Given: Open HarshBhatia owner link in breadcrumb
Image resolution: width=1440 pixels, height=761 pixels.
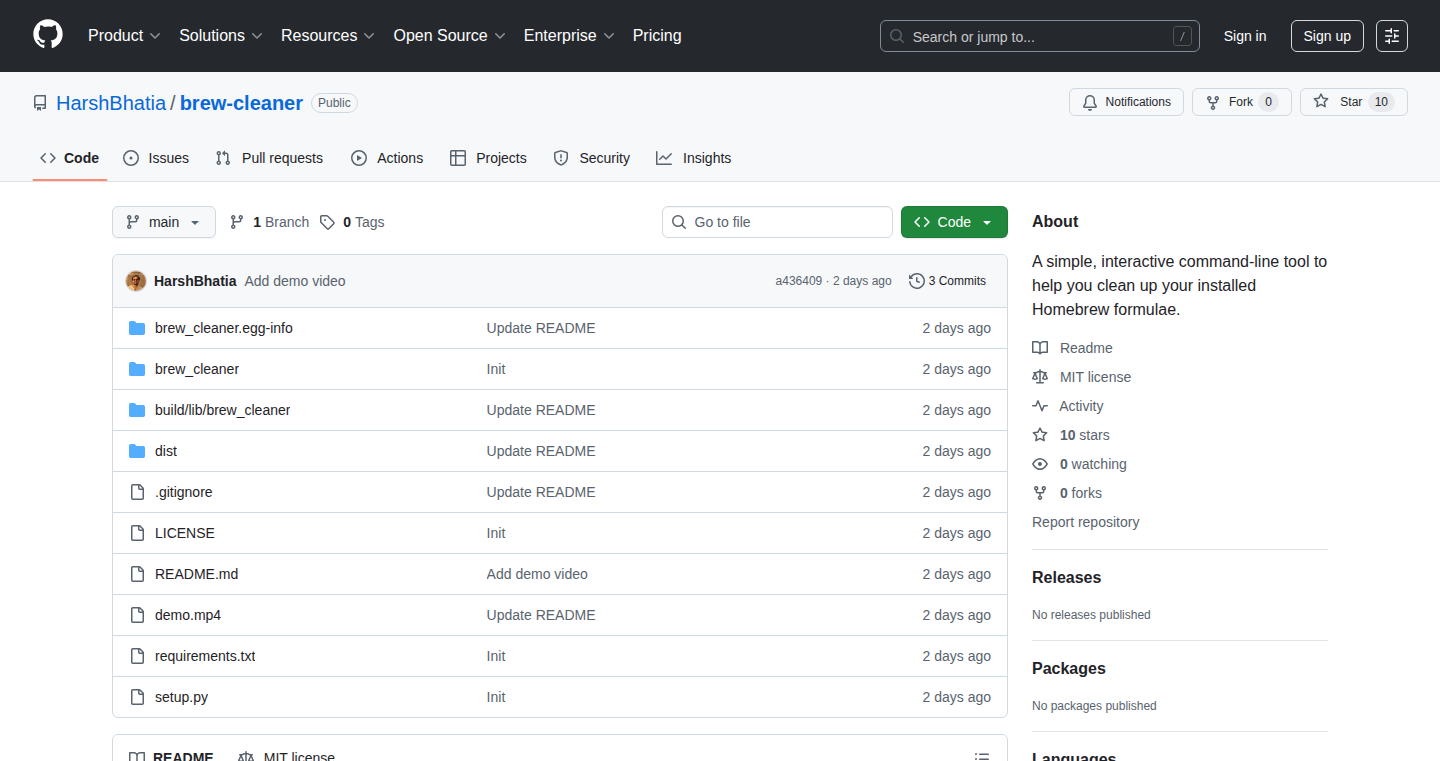Looking at the screenshot, I should click(x=111, y=103).
